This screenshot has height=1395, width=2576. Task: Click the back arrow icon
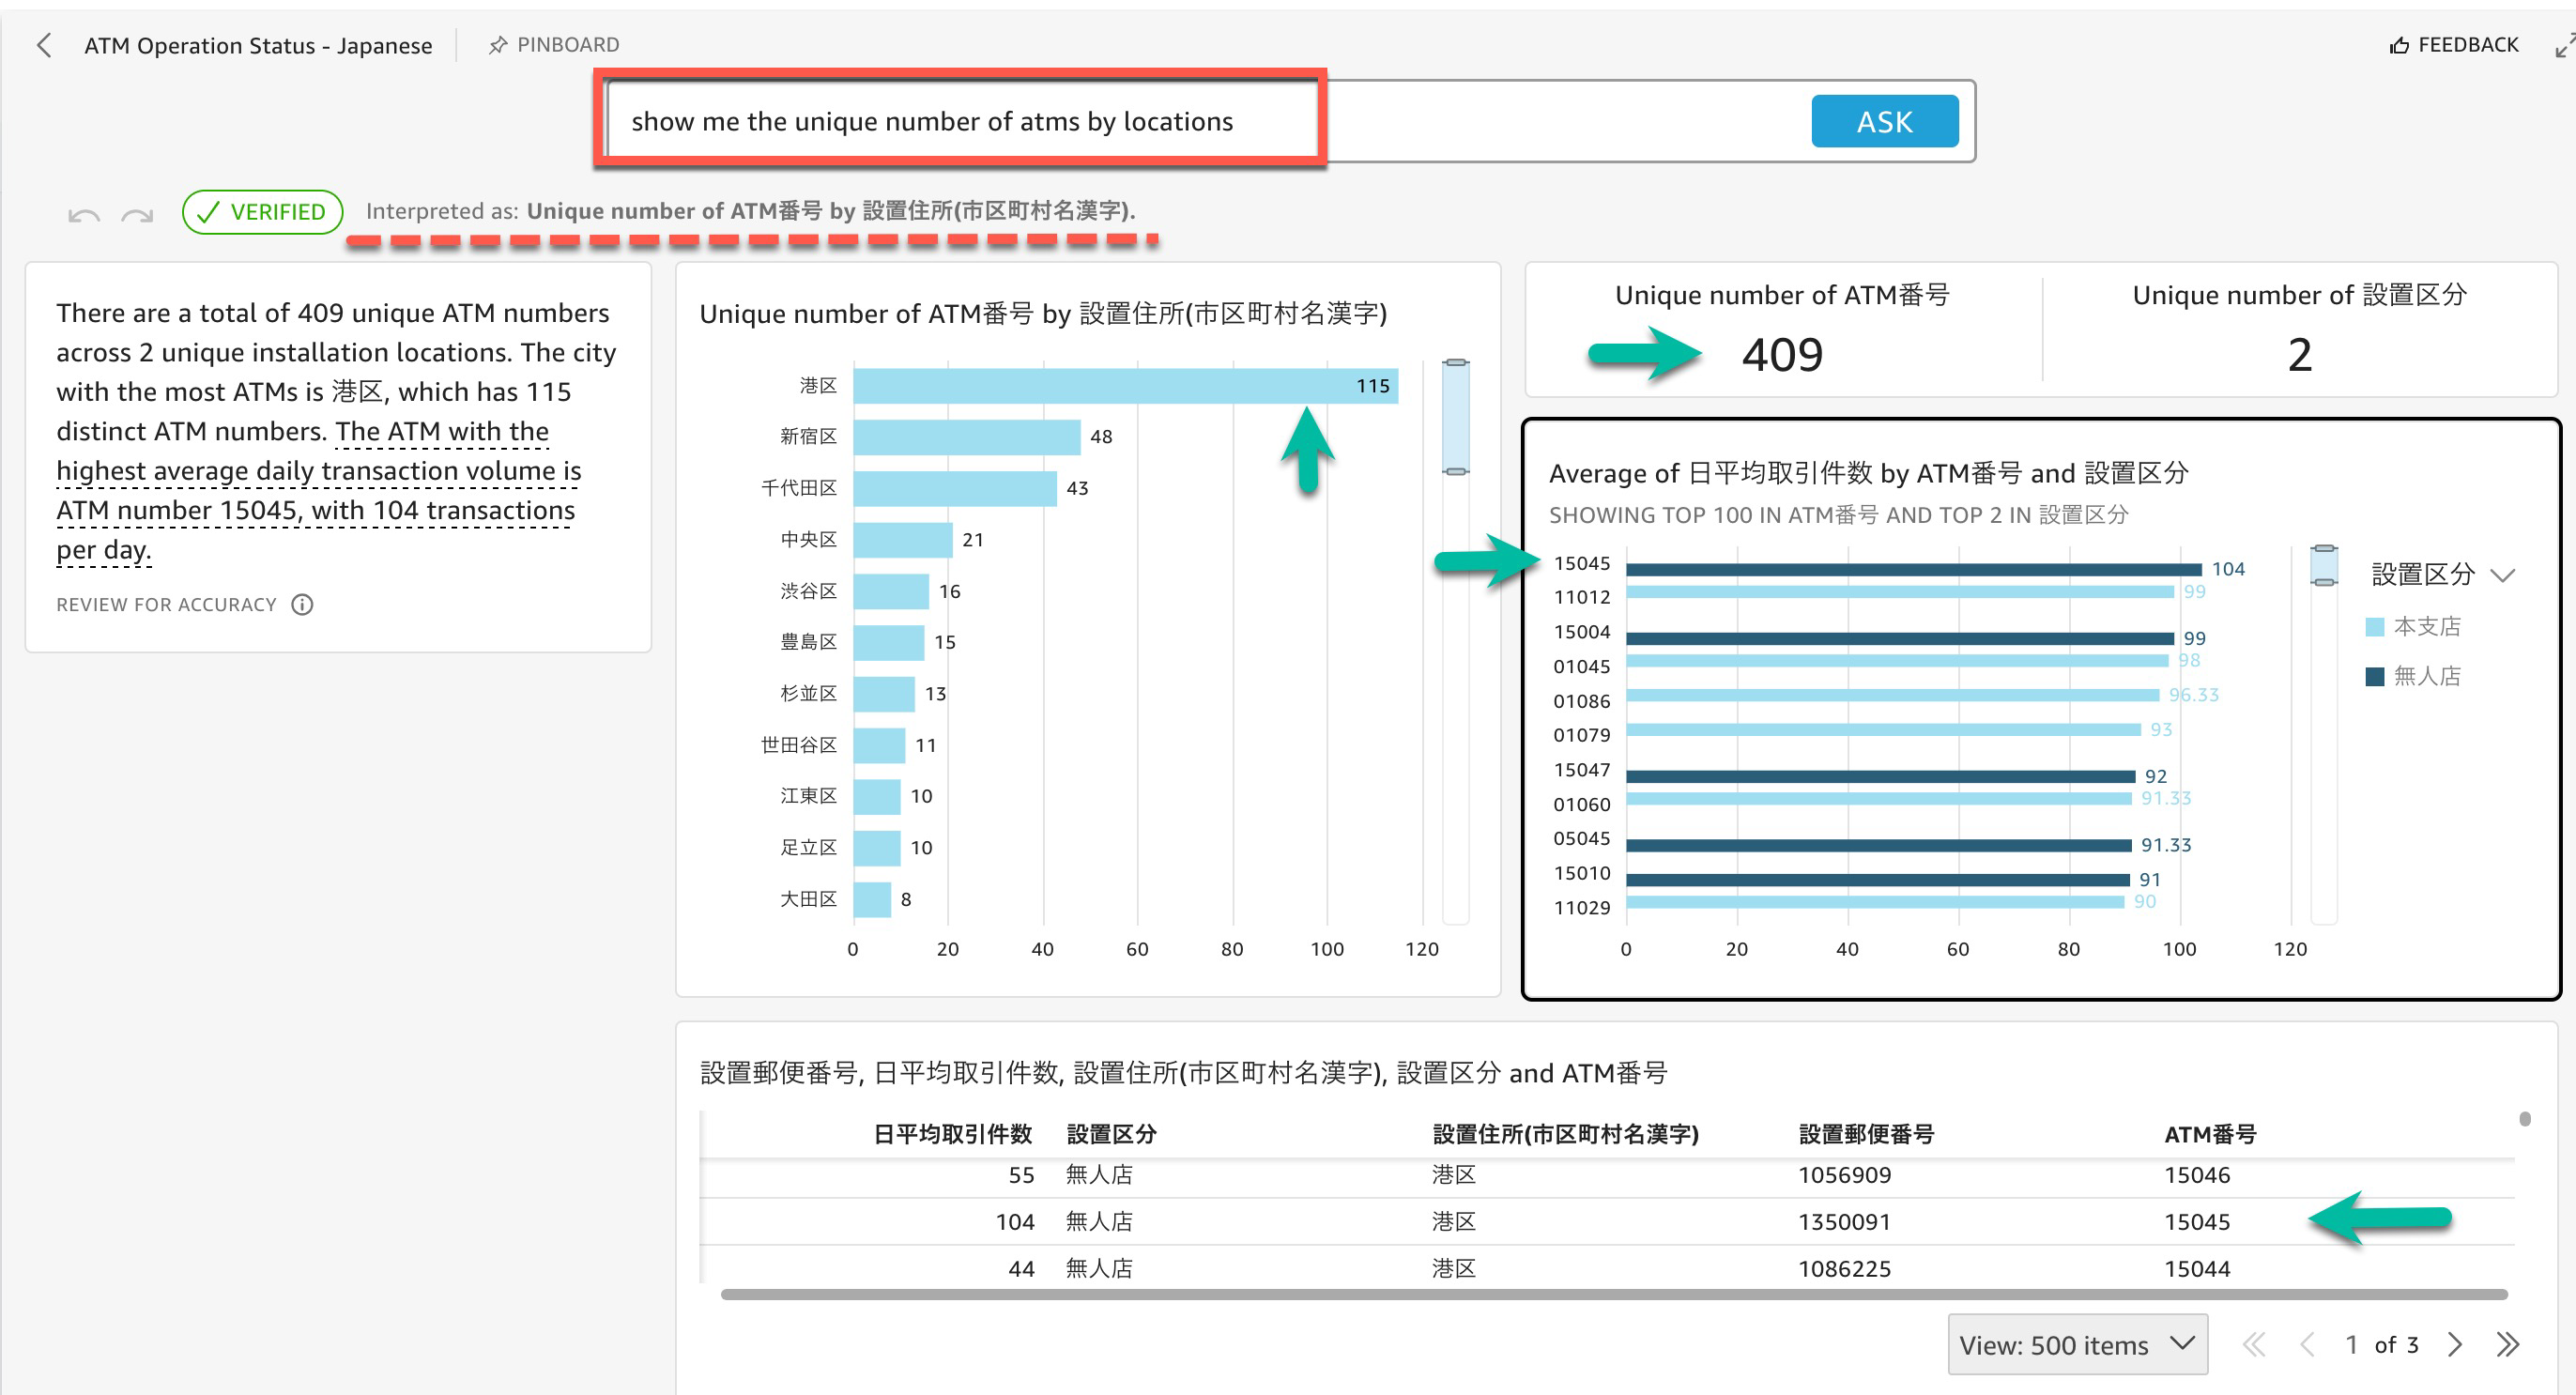click(44, 45)
